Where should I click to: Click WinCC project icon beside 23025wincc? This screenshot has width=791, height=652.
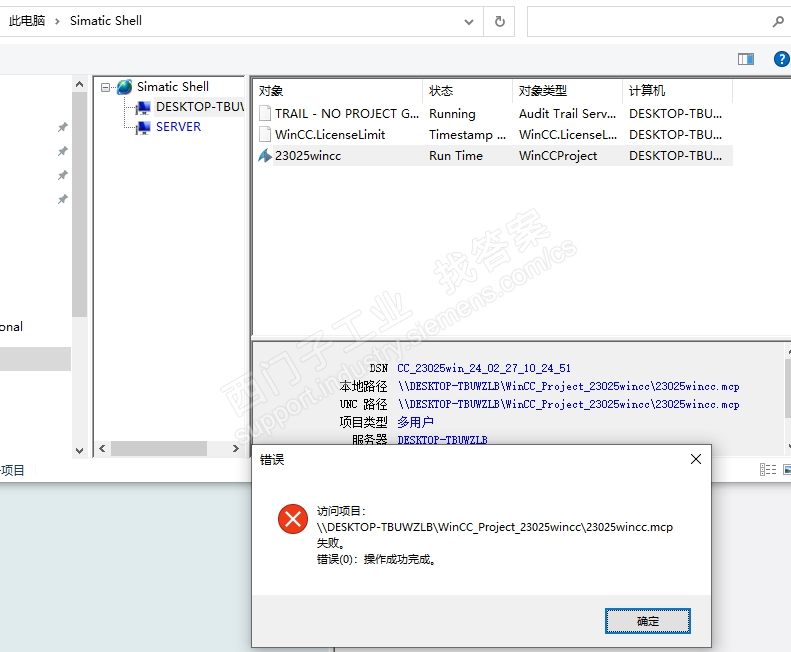[265, 155]
